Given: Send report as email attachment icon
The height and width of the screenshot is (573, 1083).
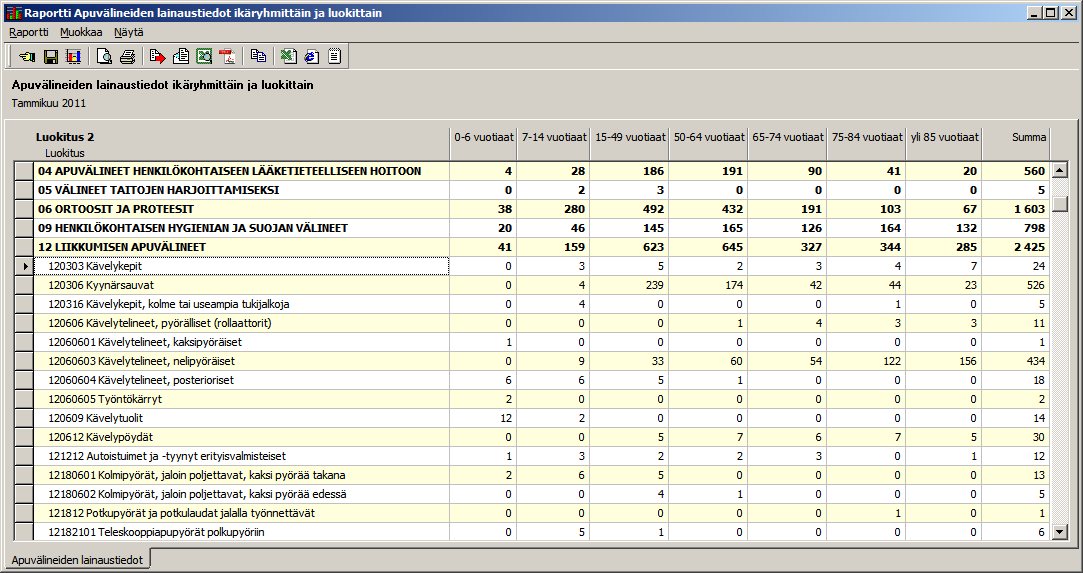Looking at the screenshot, I should 181,57.
